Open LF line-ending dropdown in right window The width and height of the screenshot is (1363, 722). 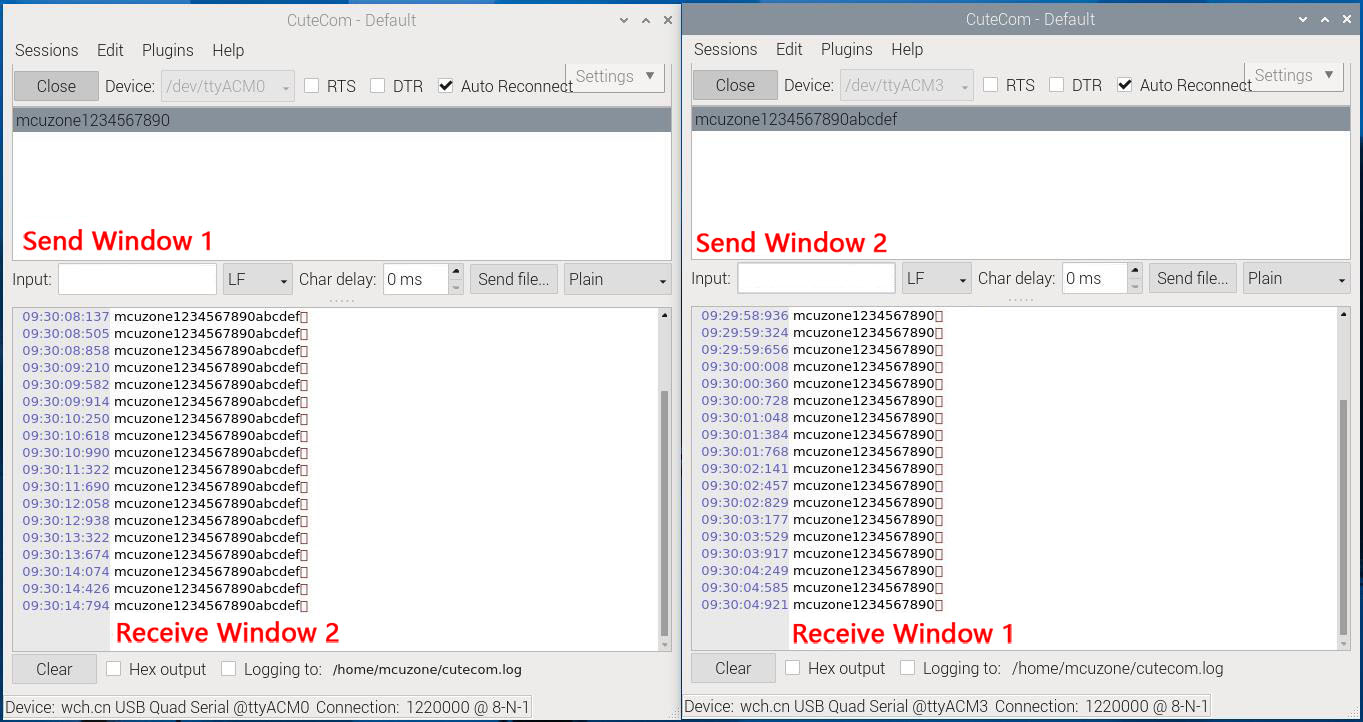(x=937, y=278)
